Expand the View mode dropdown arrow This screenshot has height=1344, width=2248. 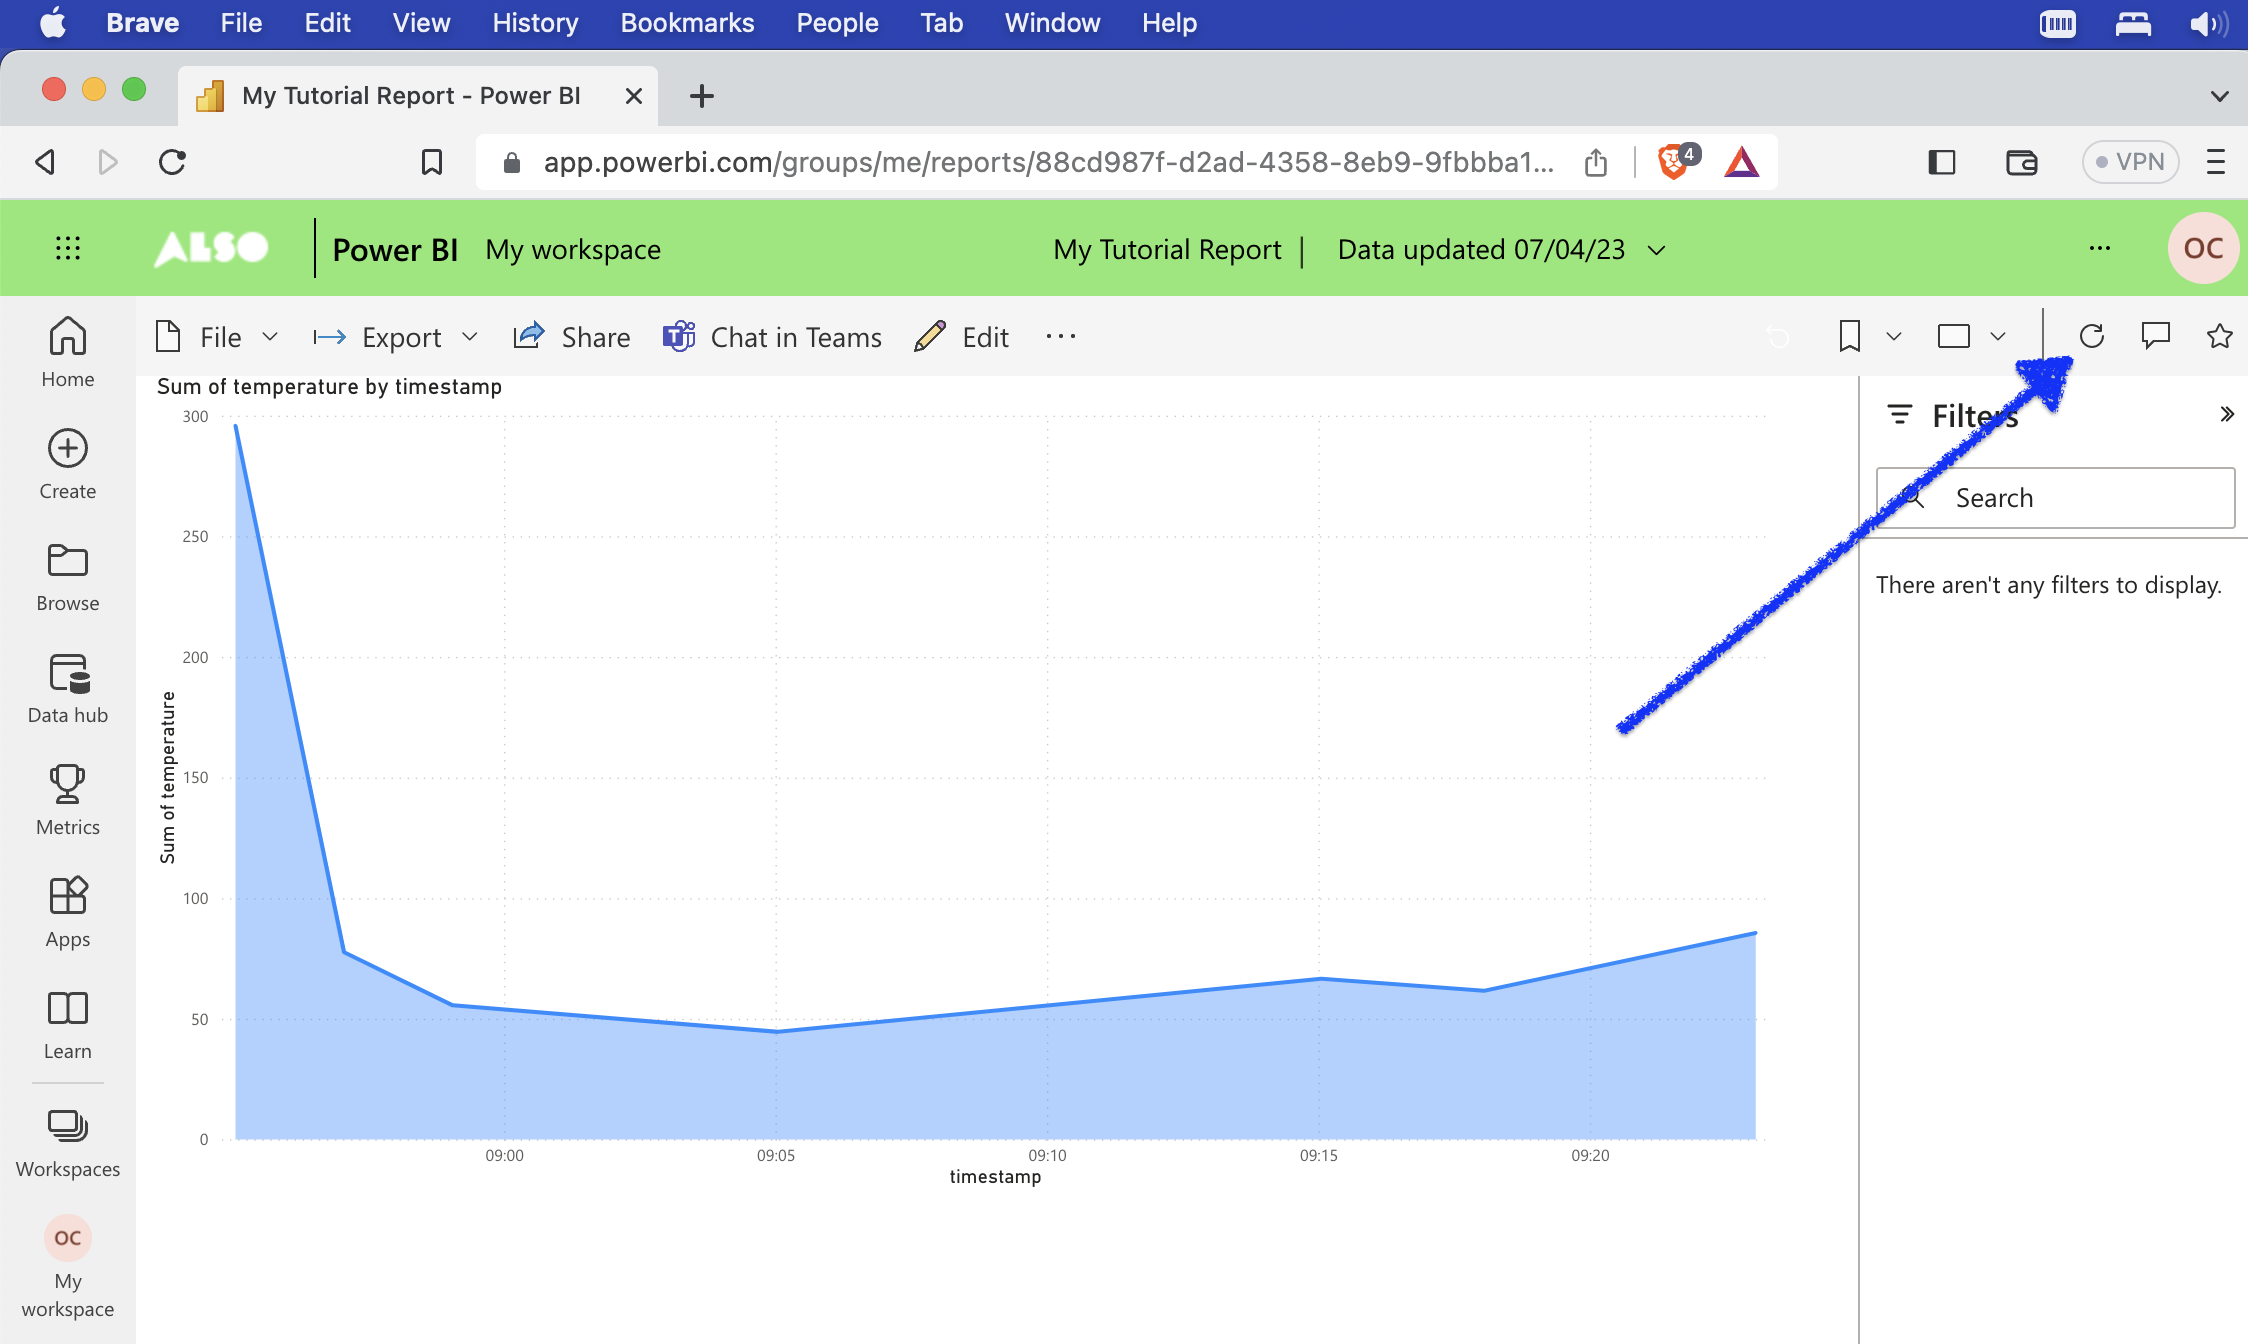click(1998, 337)
